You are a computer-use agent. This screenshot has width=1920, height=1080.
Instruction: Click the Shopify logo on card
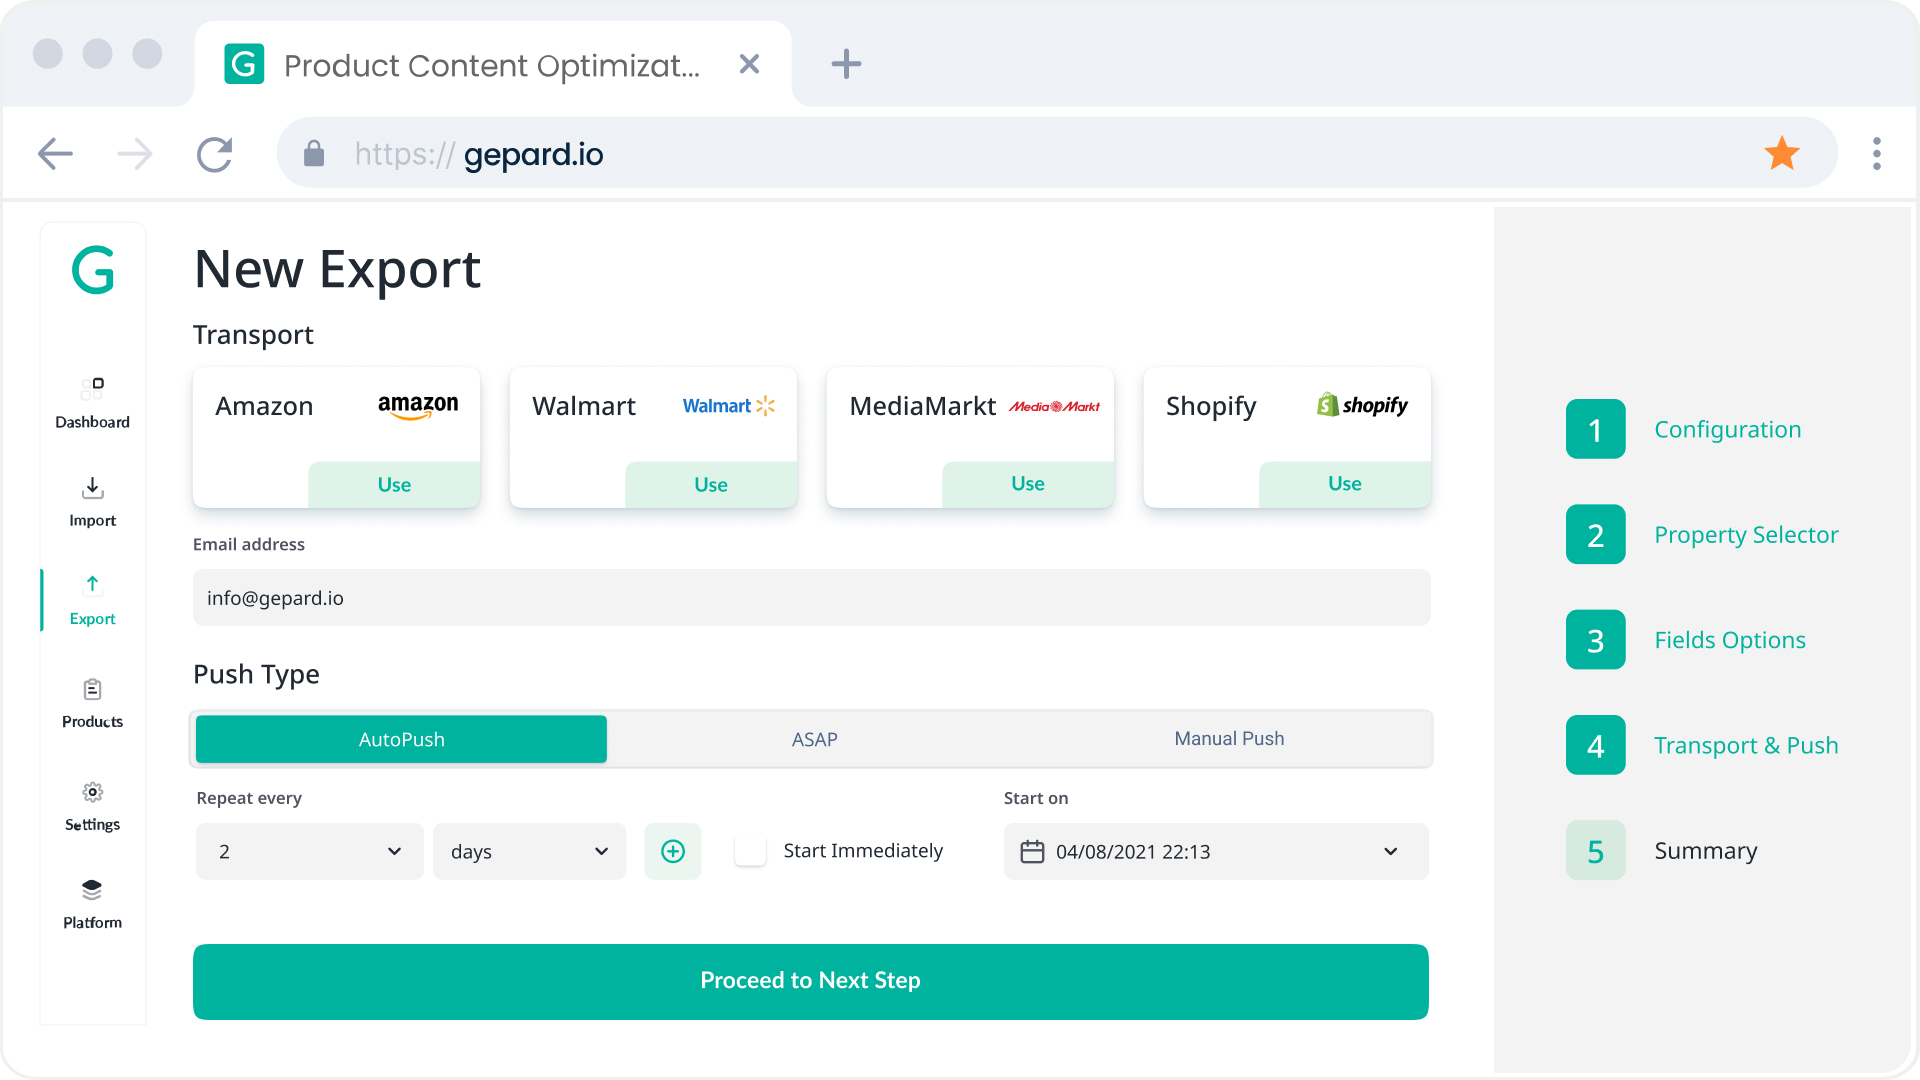tap(1362, 405)
